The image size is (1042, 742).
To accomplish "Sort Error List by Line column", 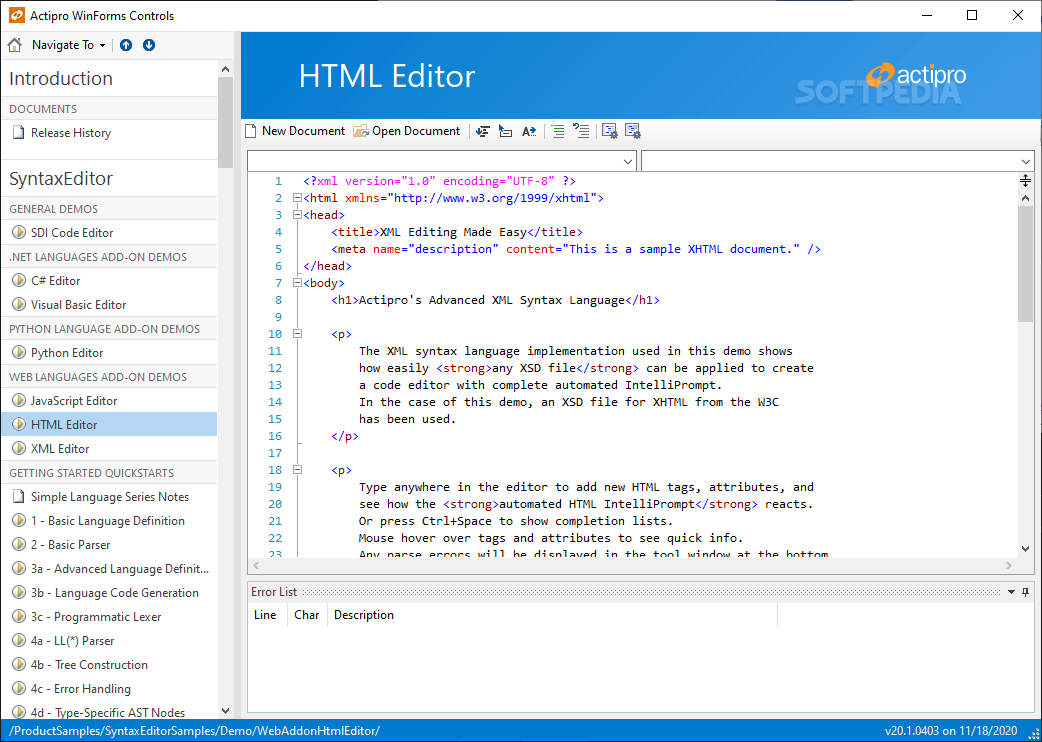I will [268, 615].
